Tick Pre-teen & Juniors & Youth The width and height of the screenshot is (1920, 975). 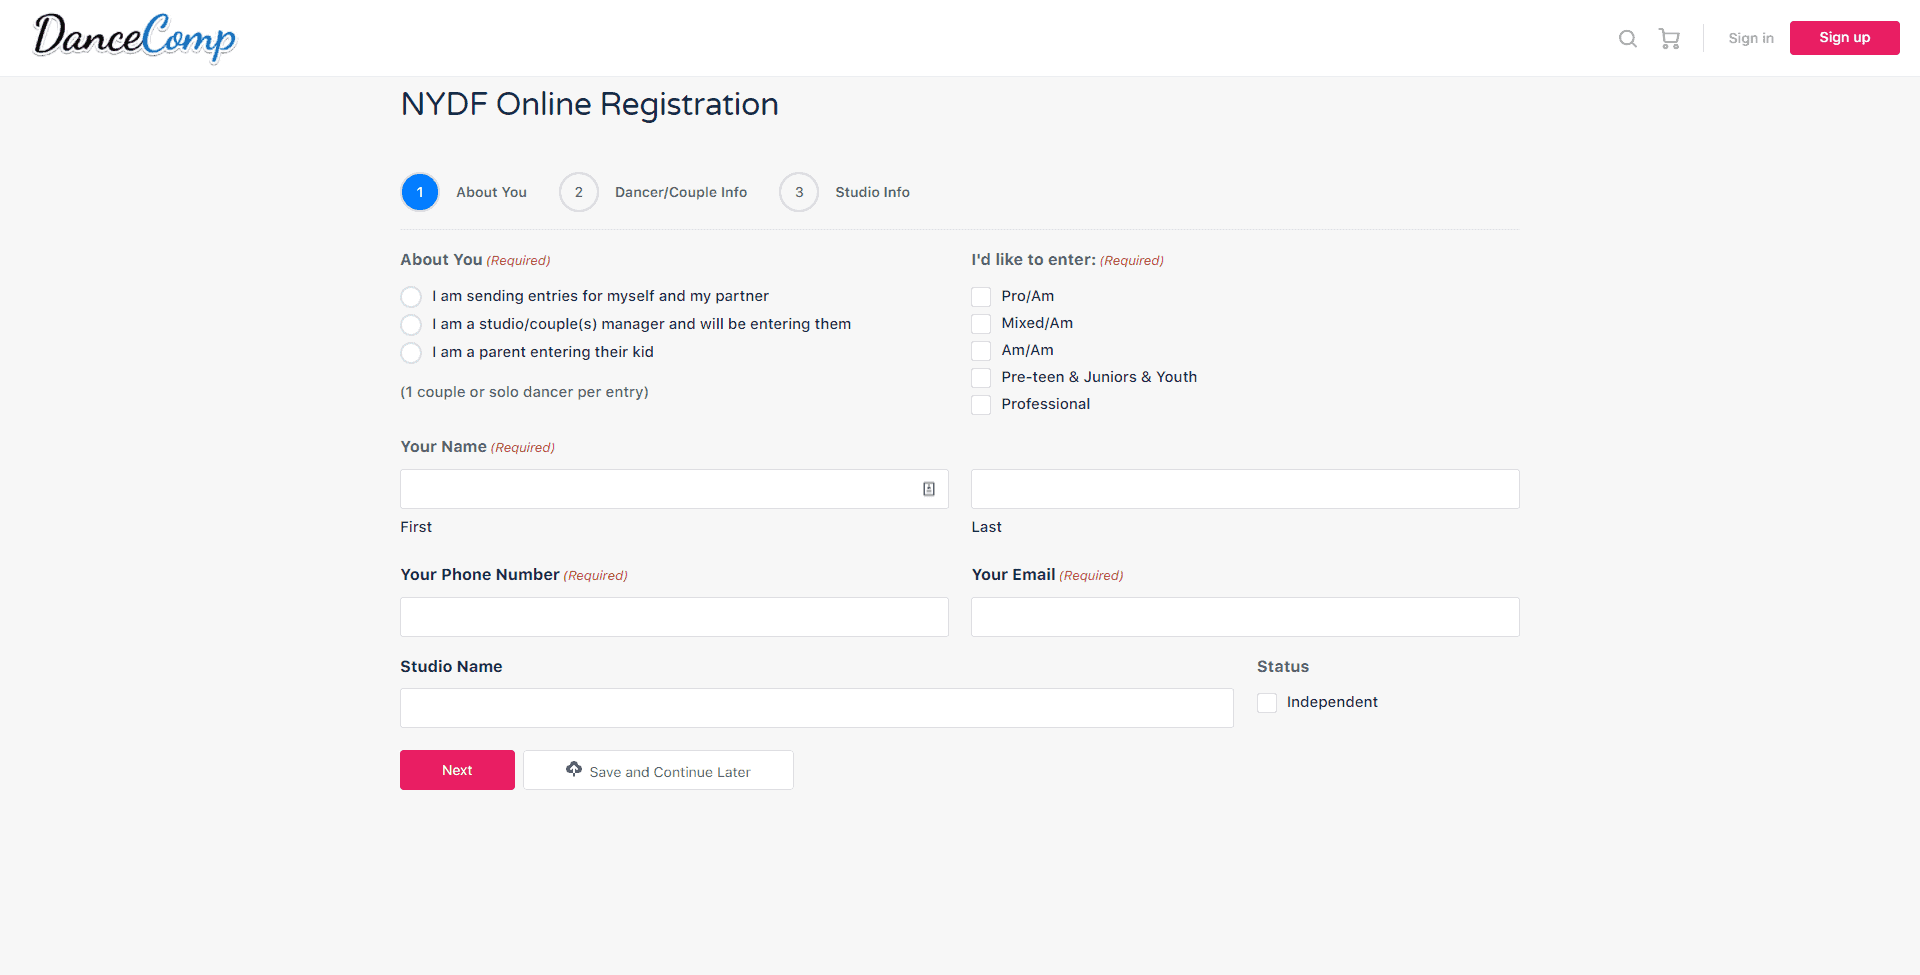981,378
